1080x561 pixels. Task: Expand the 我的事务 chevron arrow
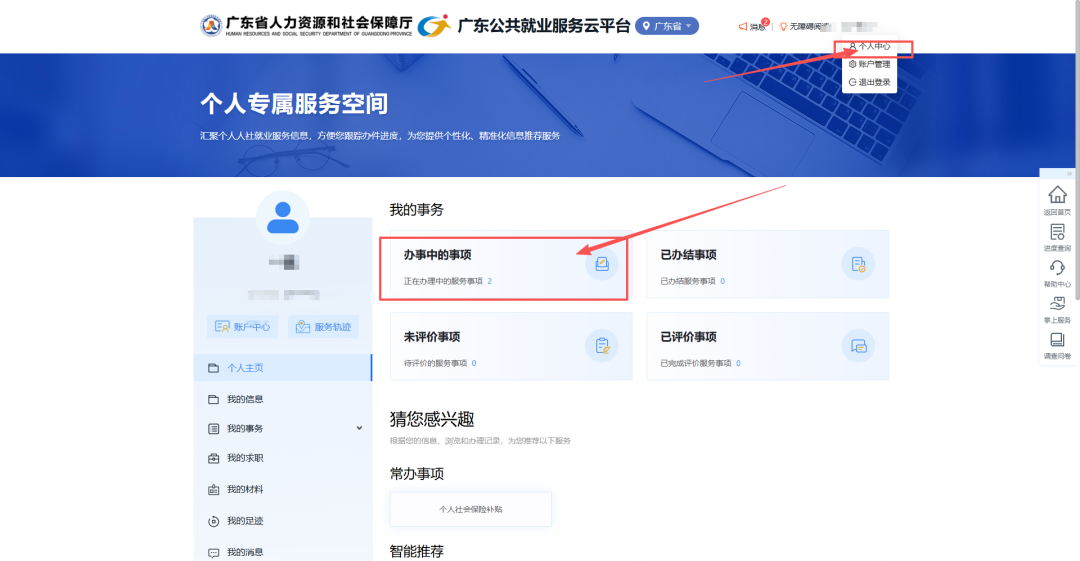(x=359, y=429)
